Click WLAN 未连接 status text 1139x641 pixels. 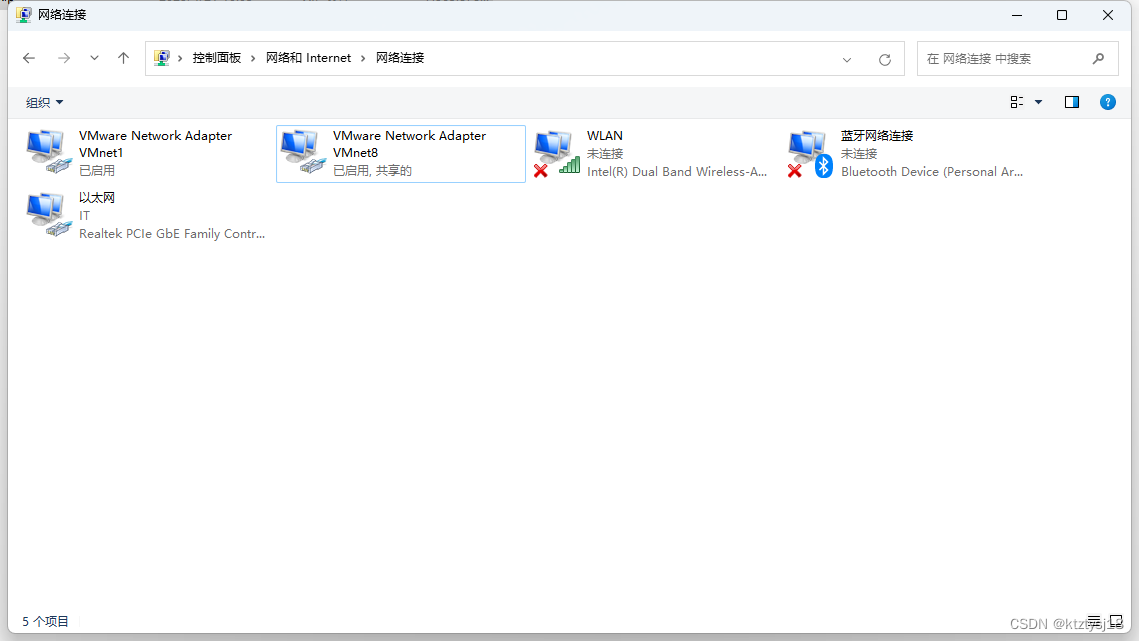[605, 154]
